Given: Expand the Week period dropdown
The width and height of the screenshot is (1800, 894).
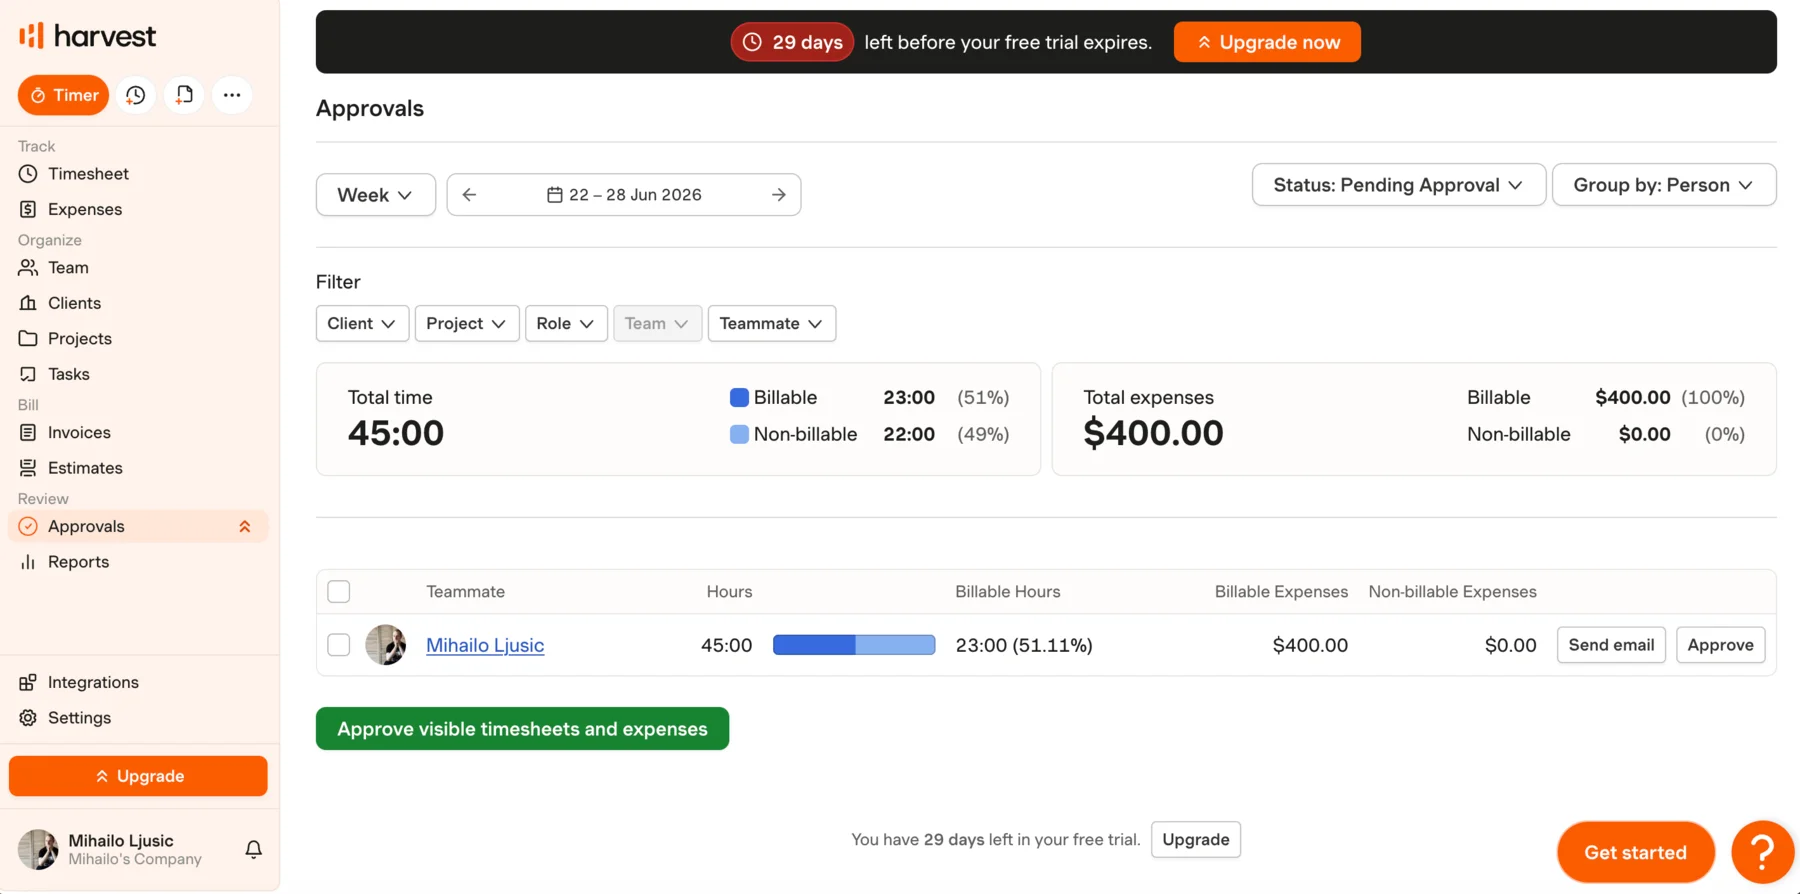Looking at the screenshot, I should point(376,195).
